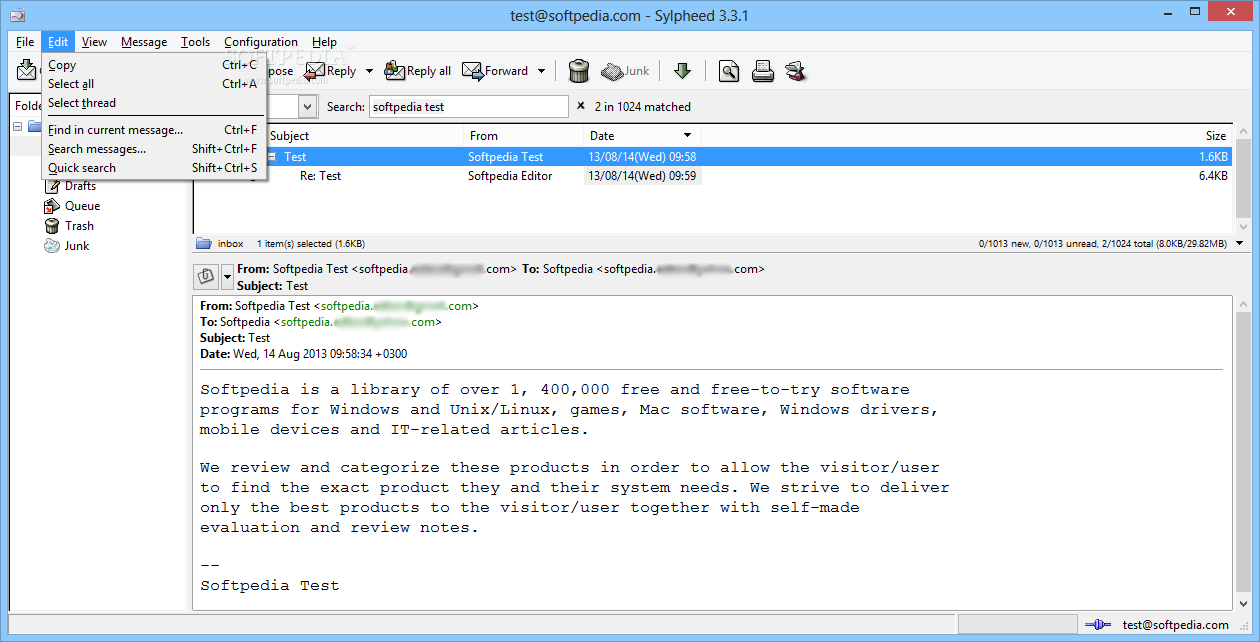Click the green down arrow Next icon
The width and height of the screenshot is (1260, 642).
(x=683, y=71)
